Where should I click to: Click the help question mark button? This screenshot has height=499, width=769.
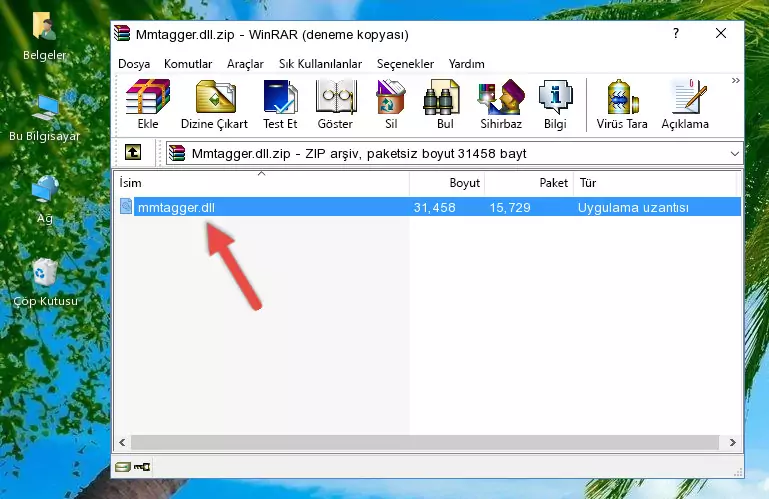(x=676, y=33)
